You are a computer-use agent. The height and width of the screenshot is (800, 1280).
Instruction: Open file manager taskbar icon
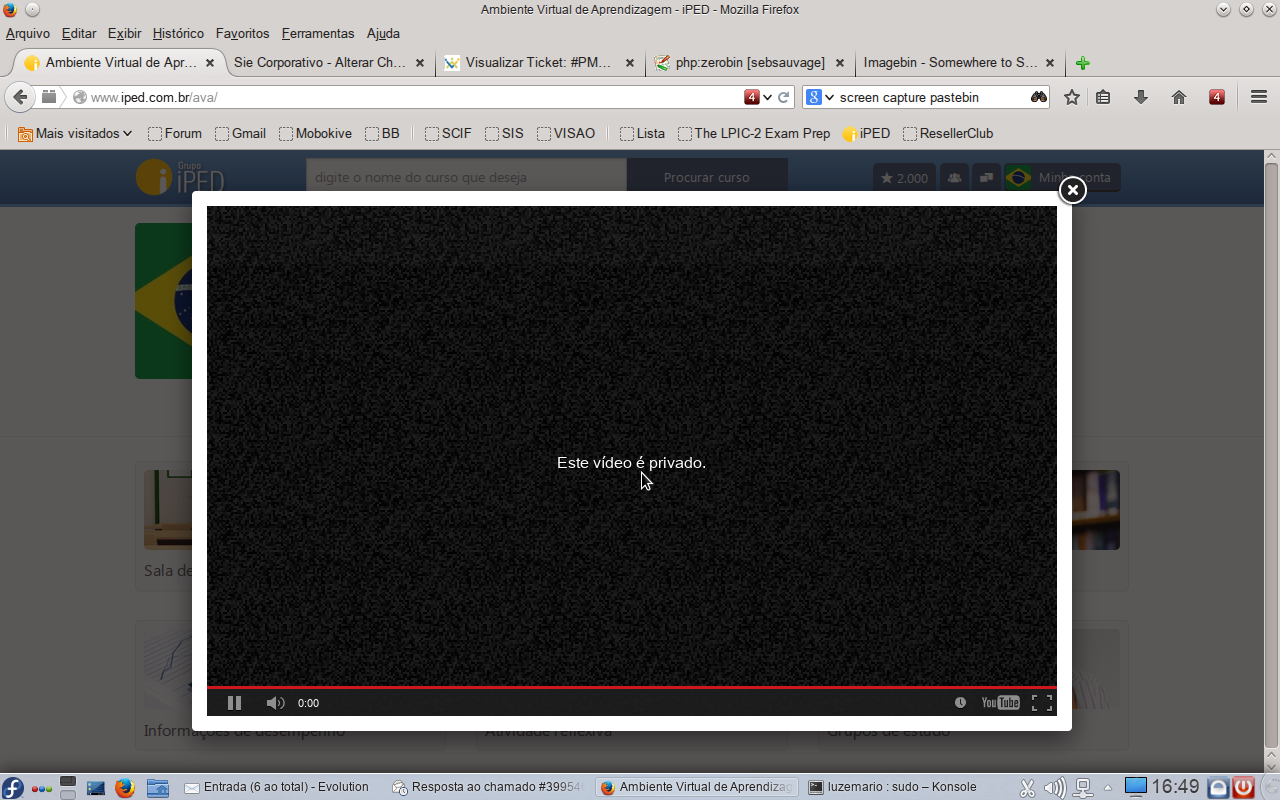(x=158, y=787)
